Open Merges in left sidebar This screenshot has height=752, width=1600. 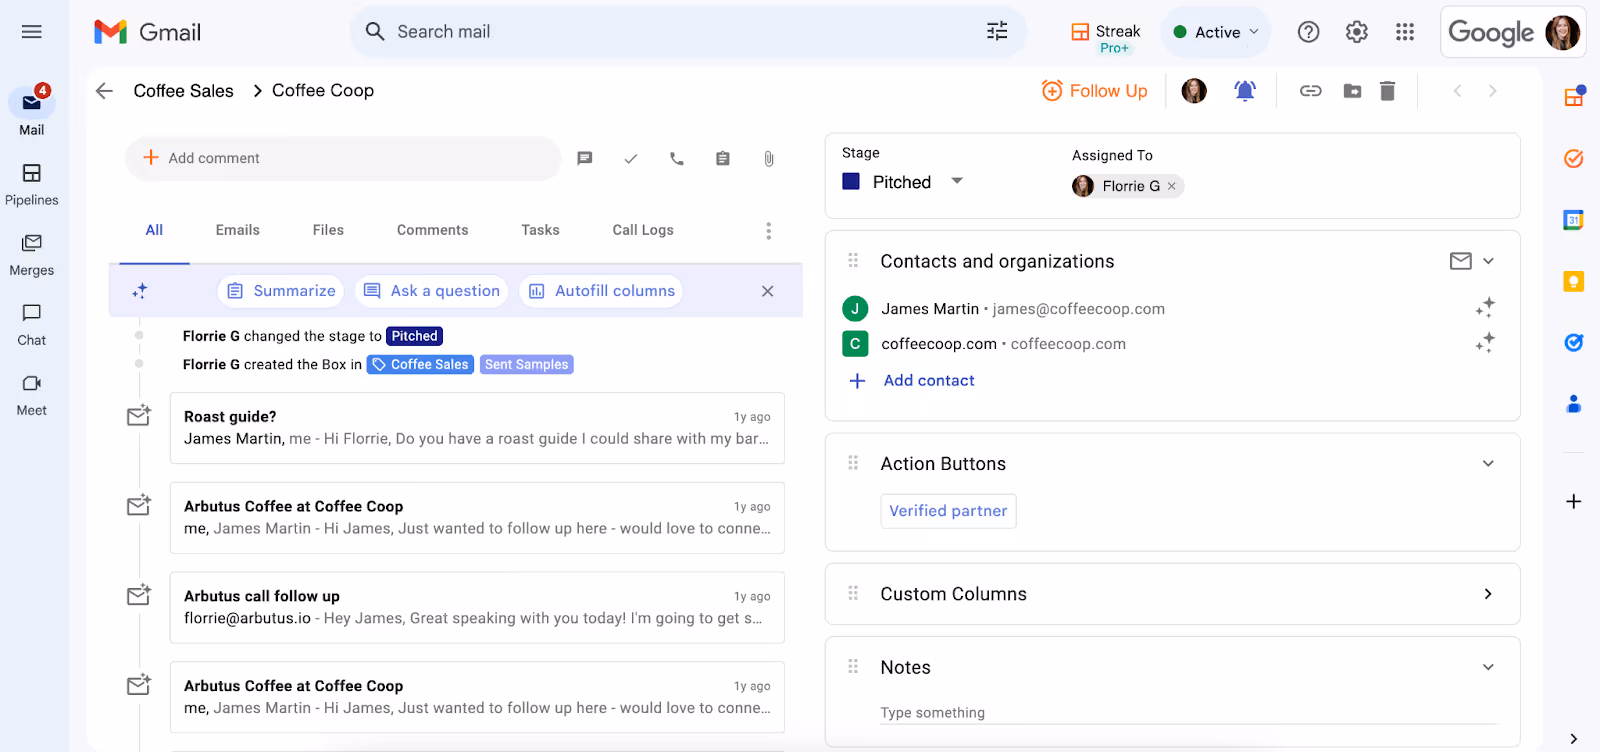(x=31, y=255)
